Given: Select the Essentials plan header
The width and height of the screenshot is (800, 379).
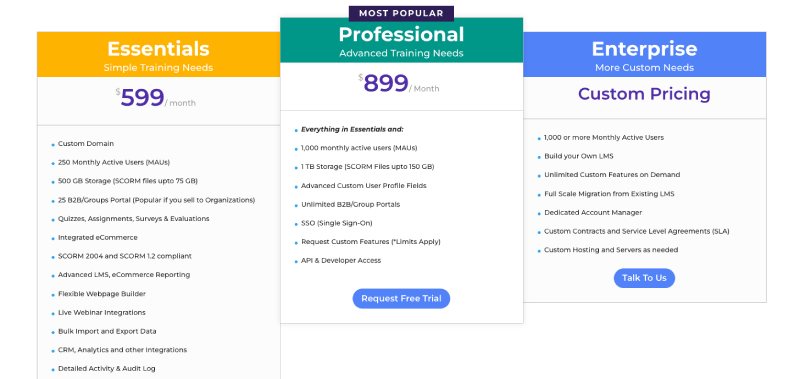Looking at the screenshot, I should pos(158,55).
